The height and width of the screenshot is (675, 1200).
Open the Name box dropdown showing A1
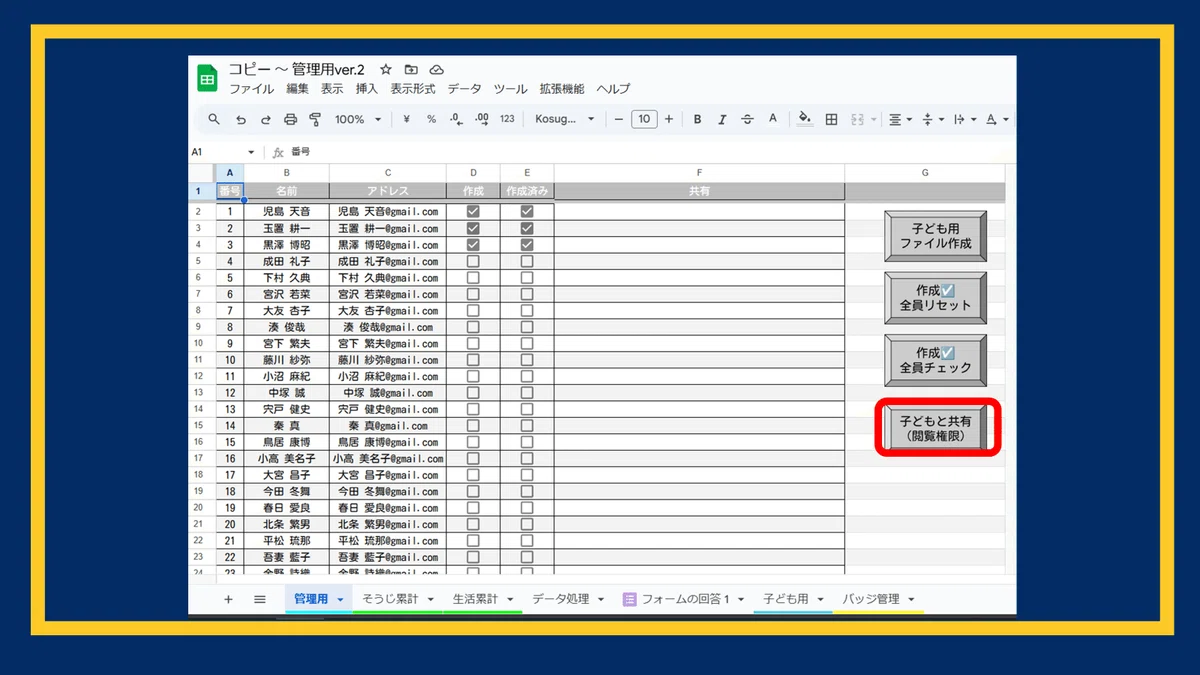pyautogui.click(x=251, y=152)
